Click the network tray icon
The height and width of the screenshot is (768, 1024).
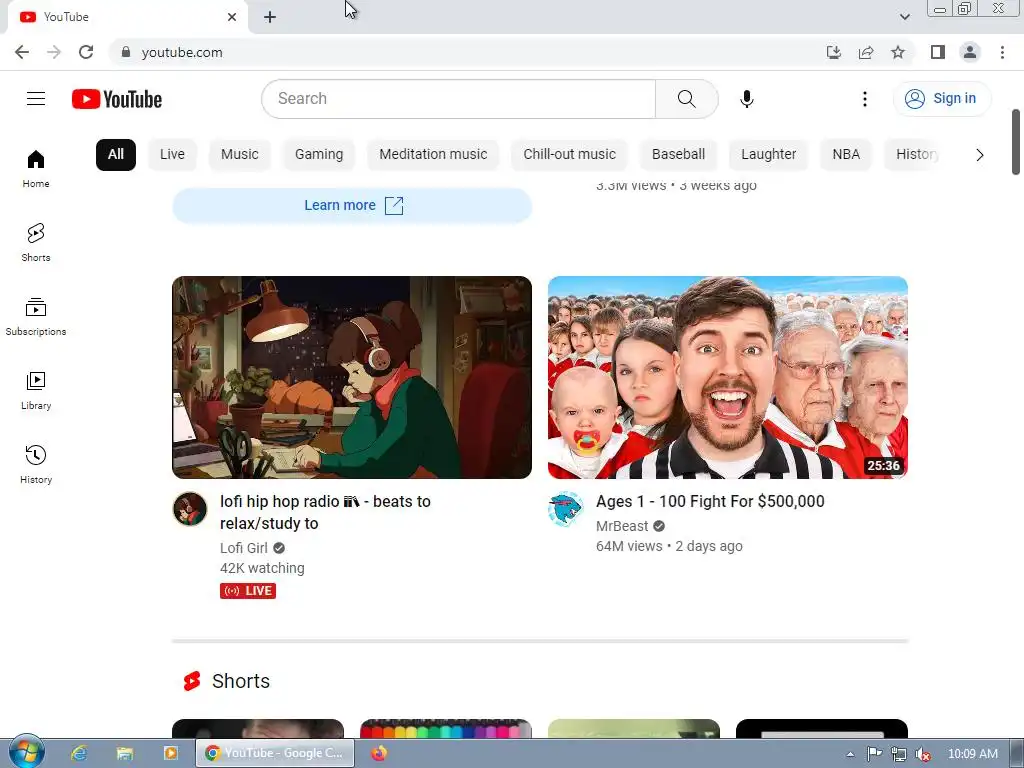point(899,754)
